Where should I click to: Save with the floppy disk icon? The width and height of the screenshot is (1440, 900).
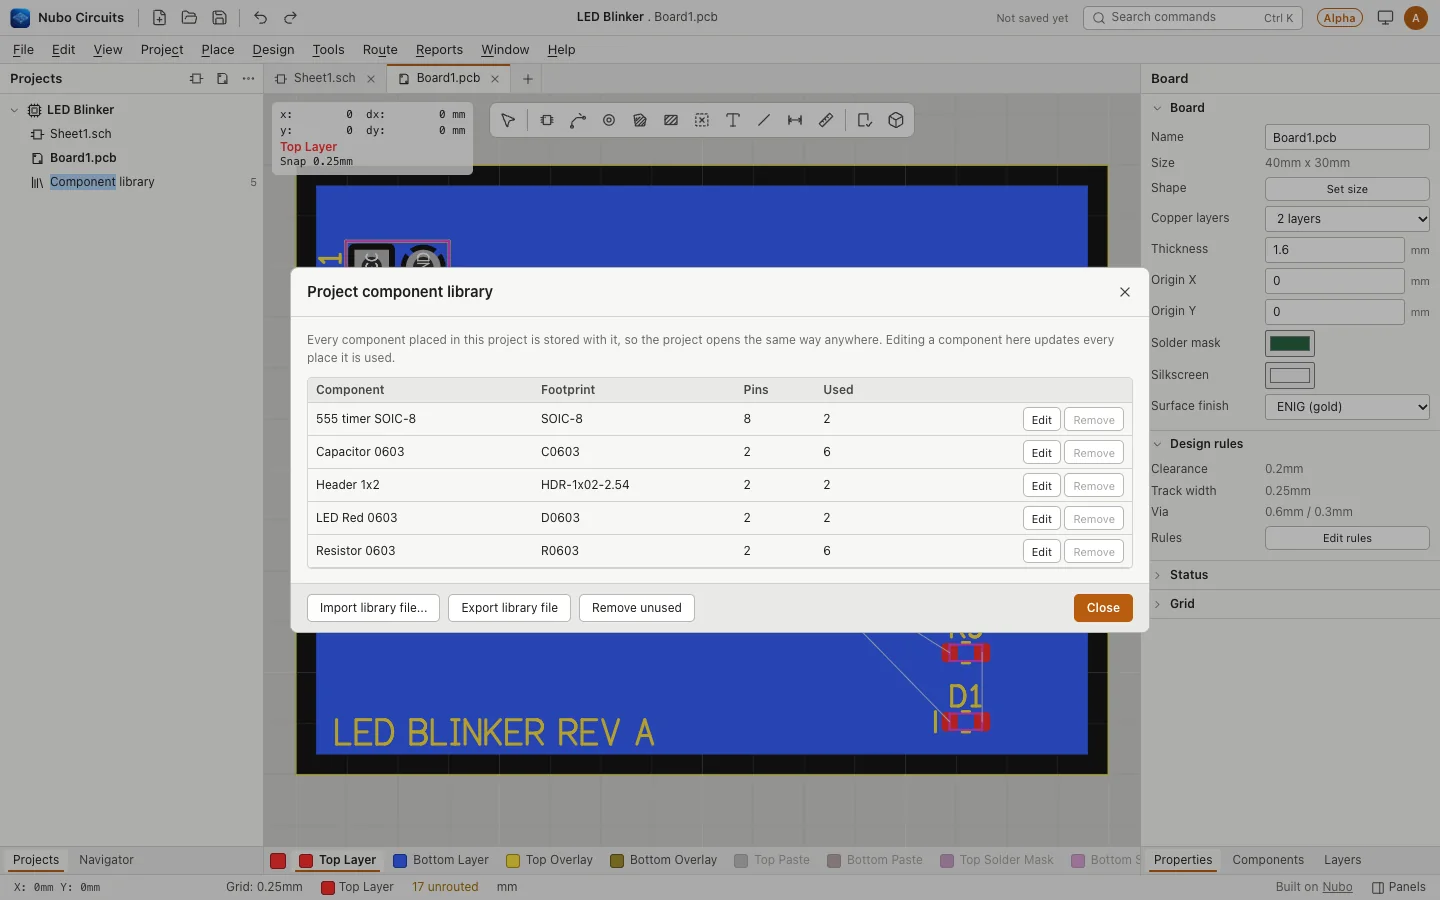tap(219, 17)
